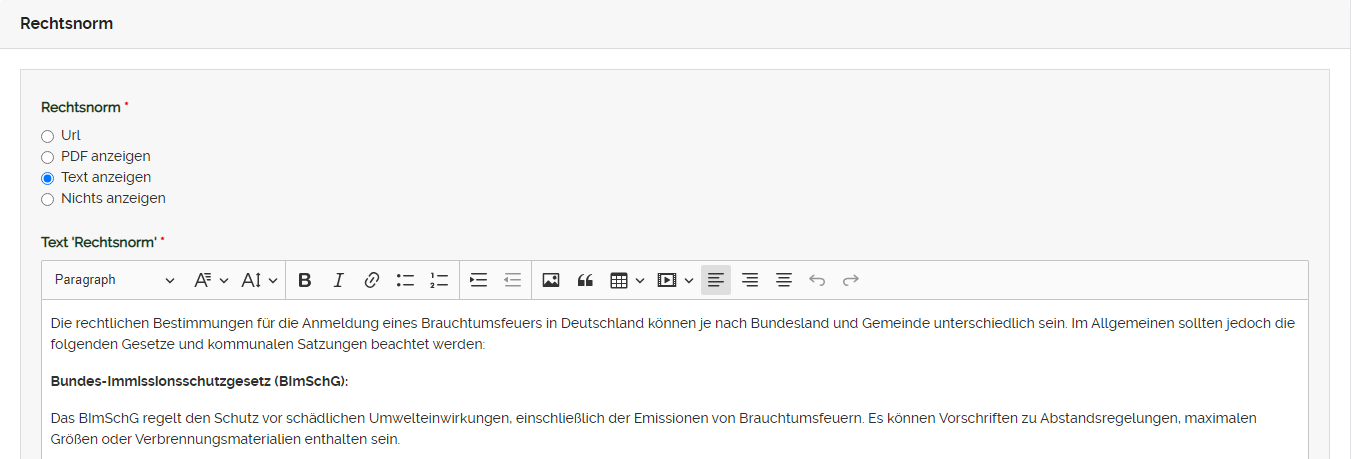Open the insert media menu

pyautogui.click(x=675, y=280)
